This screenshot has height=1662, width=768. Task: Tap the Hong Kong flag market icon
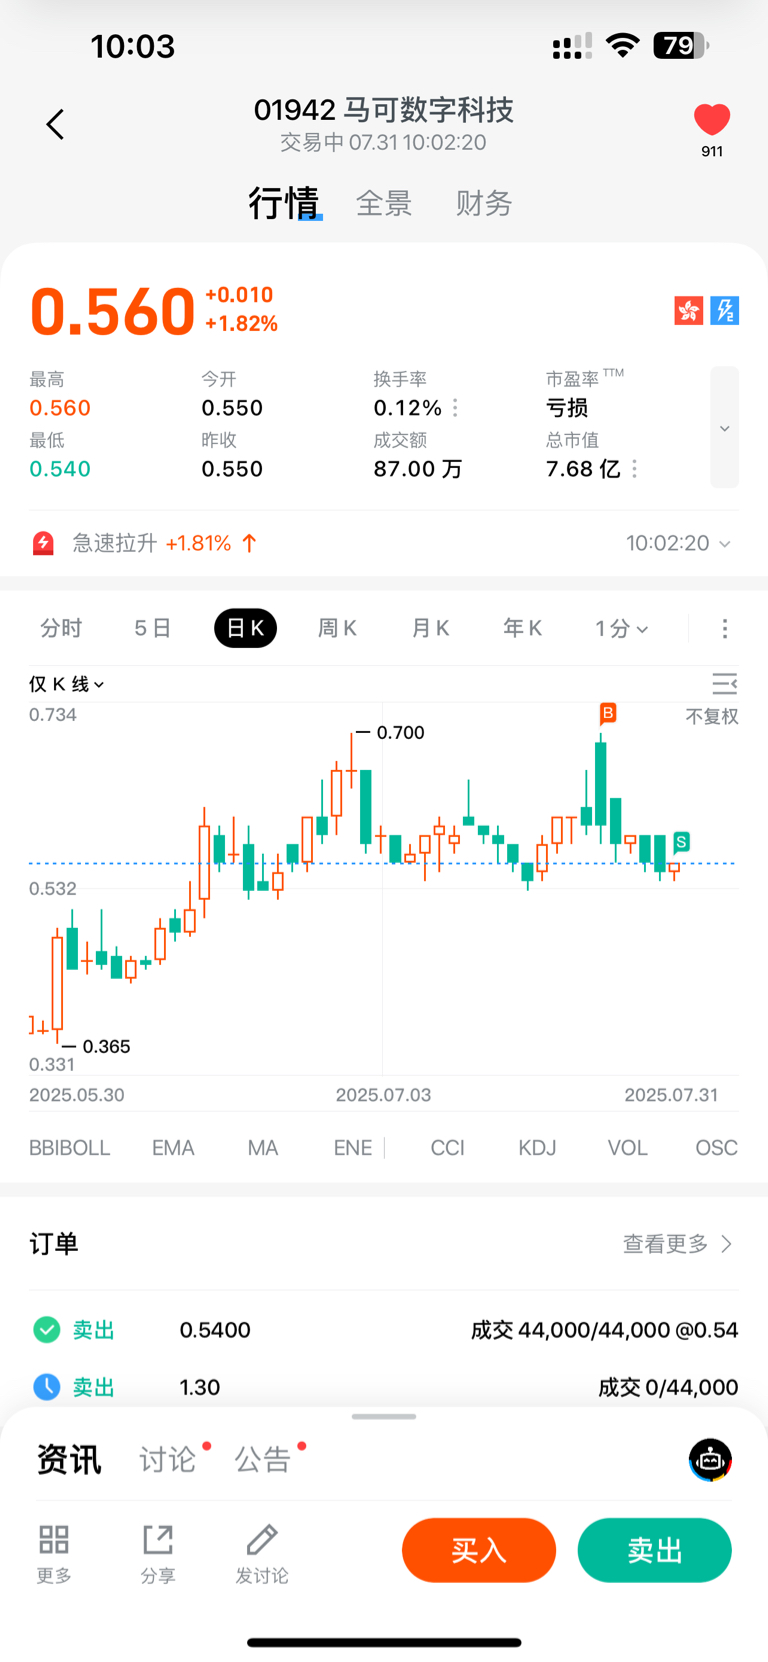(x=689, y=311)
